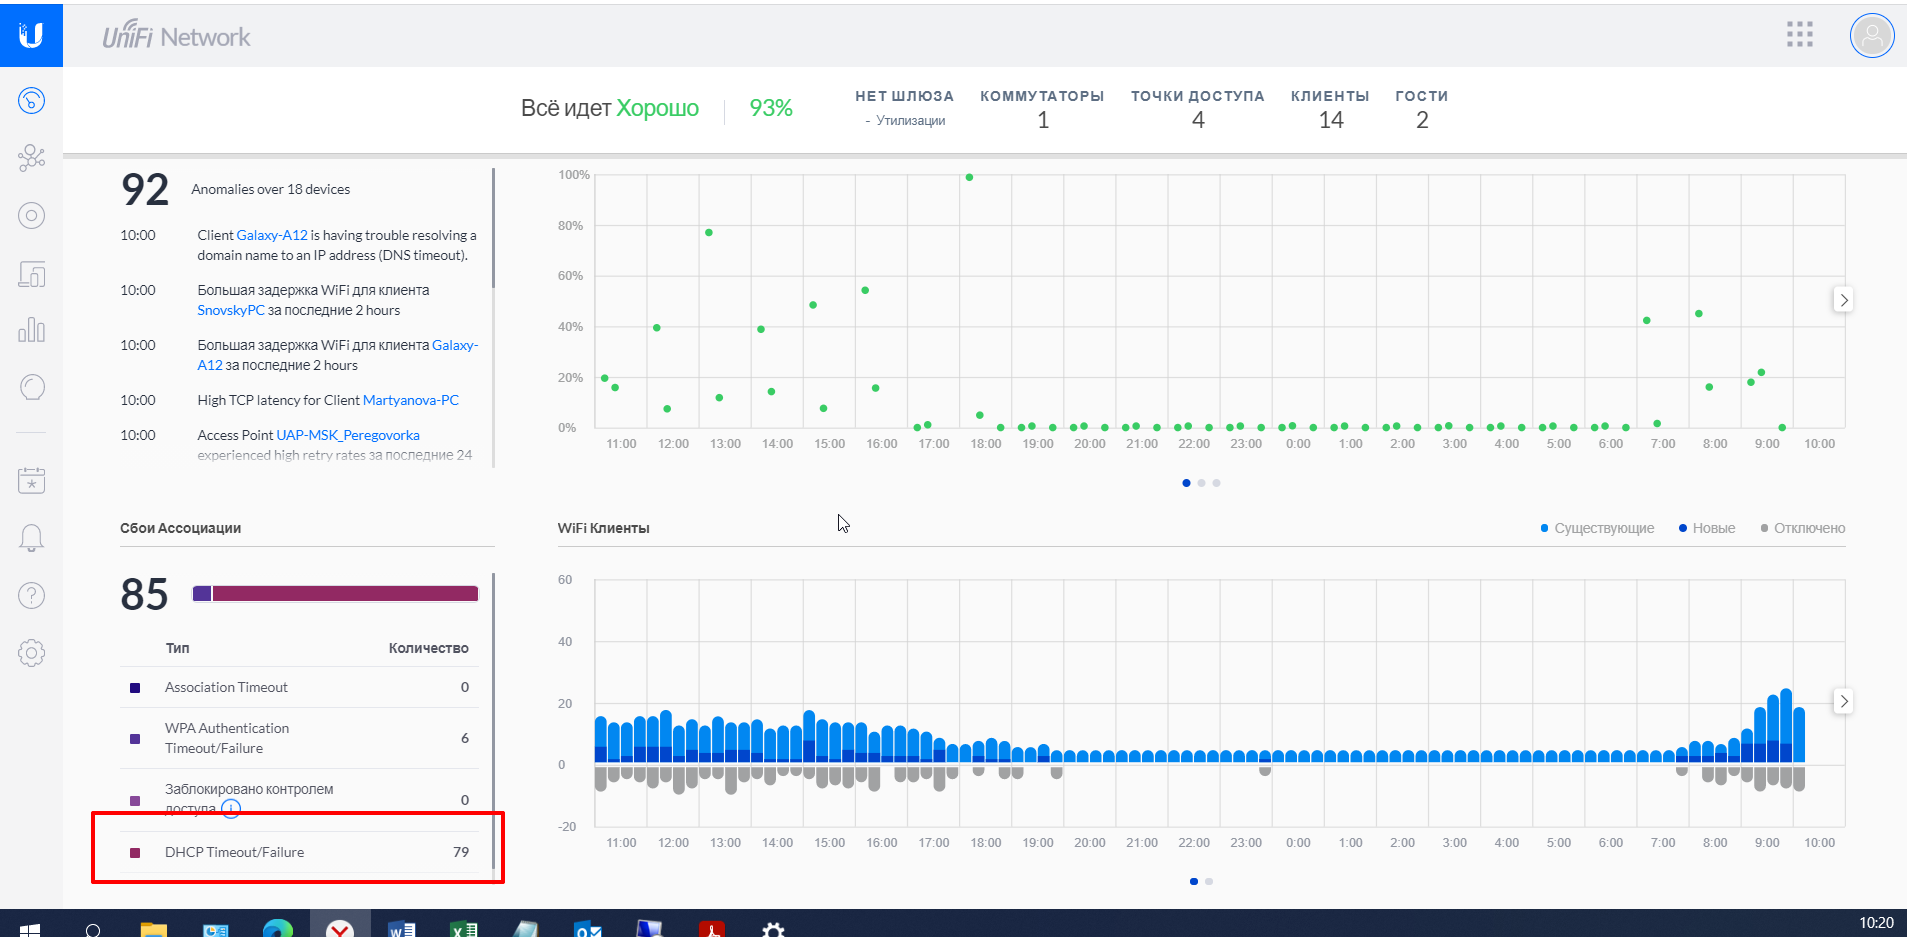Select the DHCP Timeout/Failure row label

coord(234,852)
